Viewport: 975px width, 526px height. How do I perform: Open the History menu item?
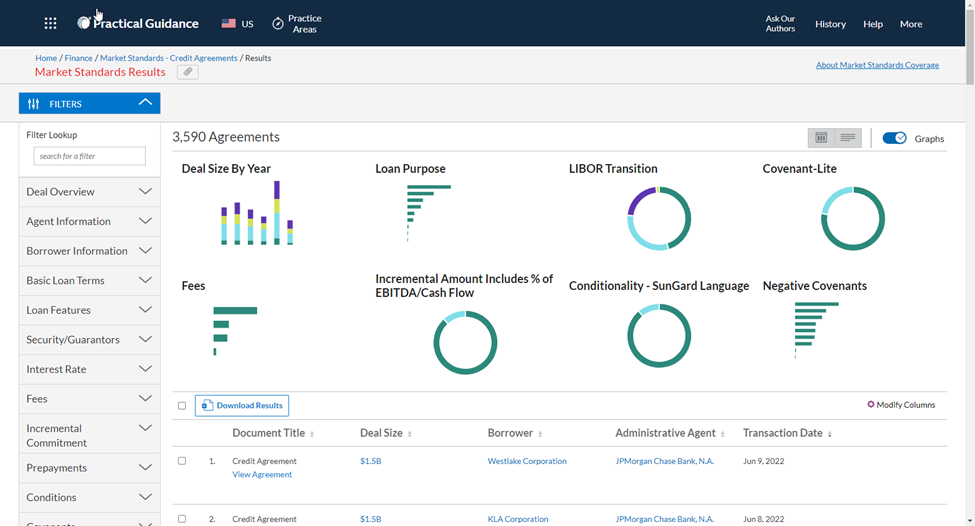pos(830,24)
